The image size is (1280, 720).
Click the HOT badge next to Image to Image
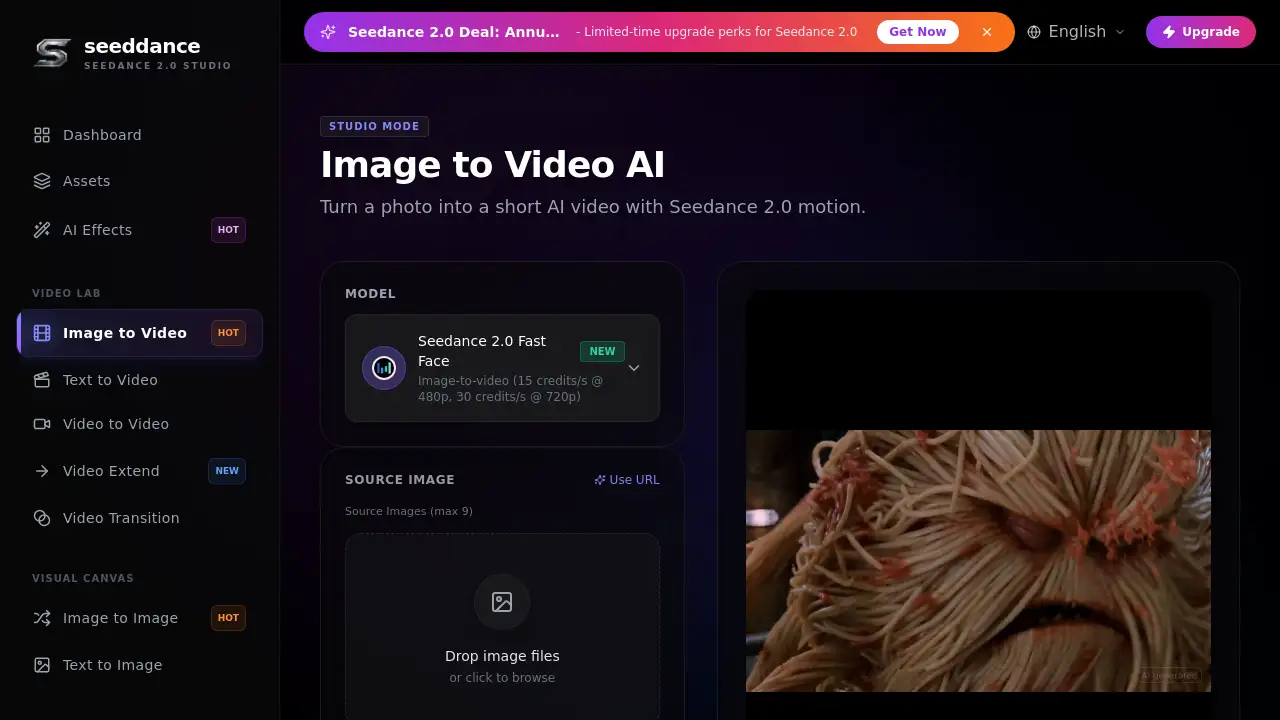click(228, 618)
